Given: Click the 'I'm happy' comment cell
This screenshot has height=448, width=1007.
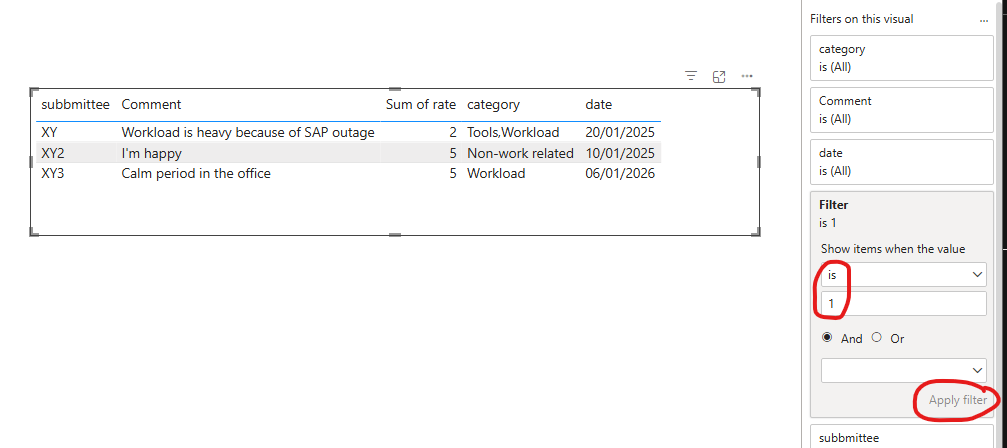Looking at the screenshot, I should (152, 153).
